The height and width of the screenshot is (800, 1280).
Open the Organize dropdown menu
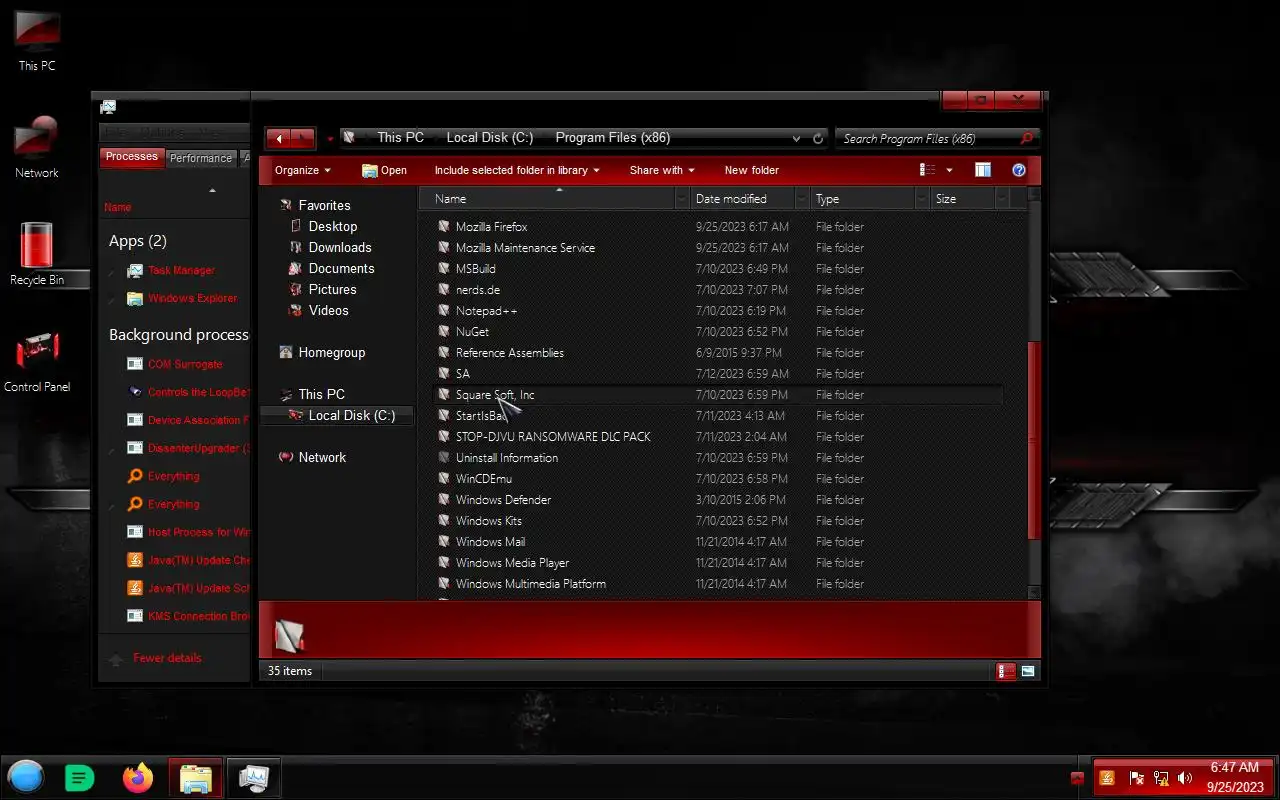(302, 170)
